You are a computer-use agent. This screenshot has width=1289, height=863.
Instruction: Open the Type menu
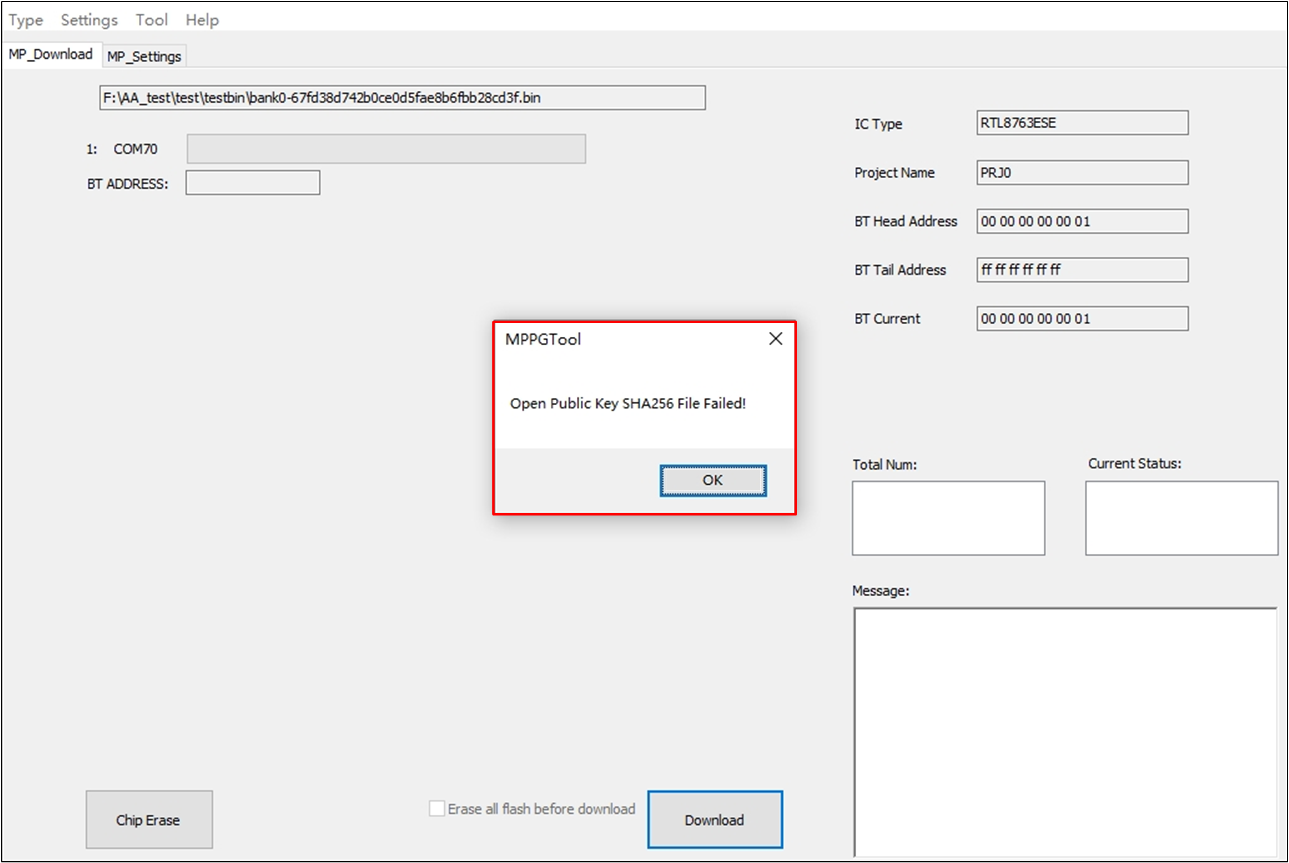coord(26,20)
